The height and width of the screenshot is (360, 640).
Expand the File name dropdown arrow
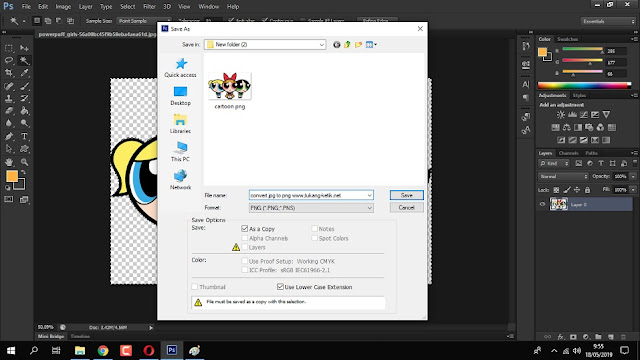pyautogui.click(x=369, y=195)
